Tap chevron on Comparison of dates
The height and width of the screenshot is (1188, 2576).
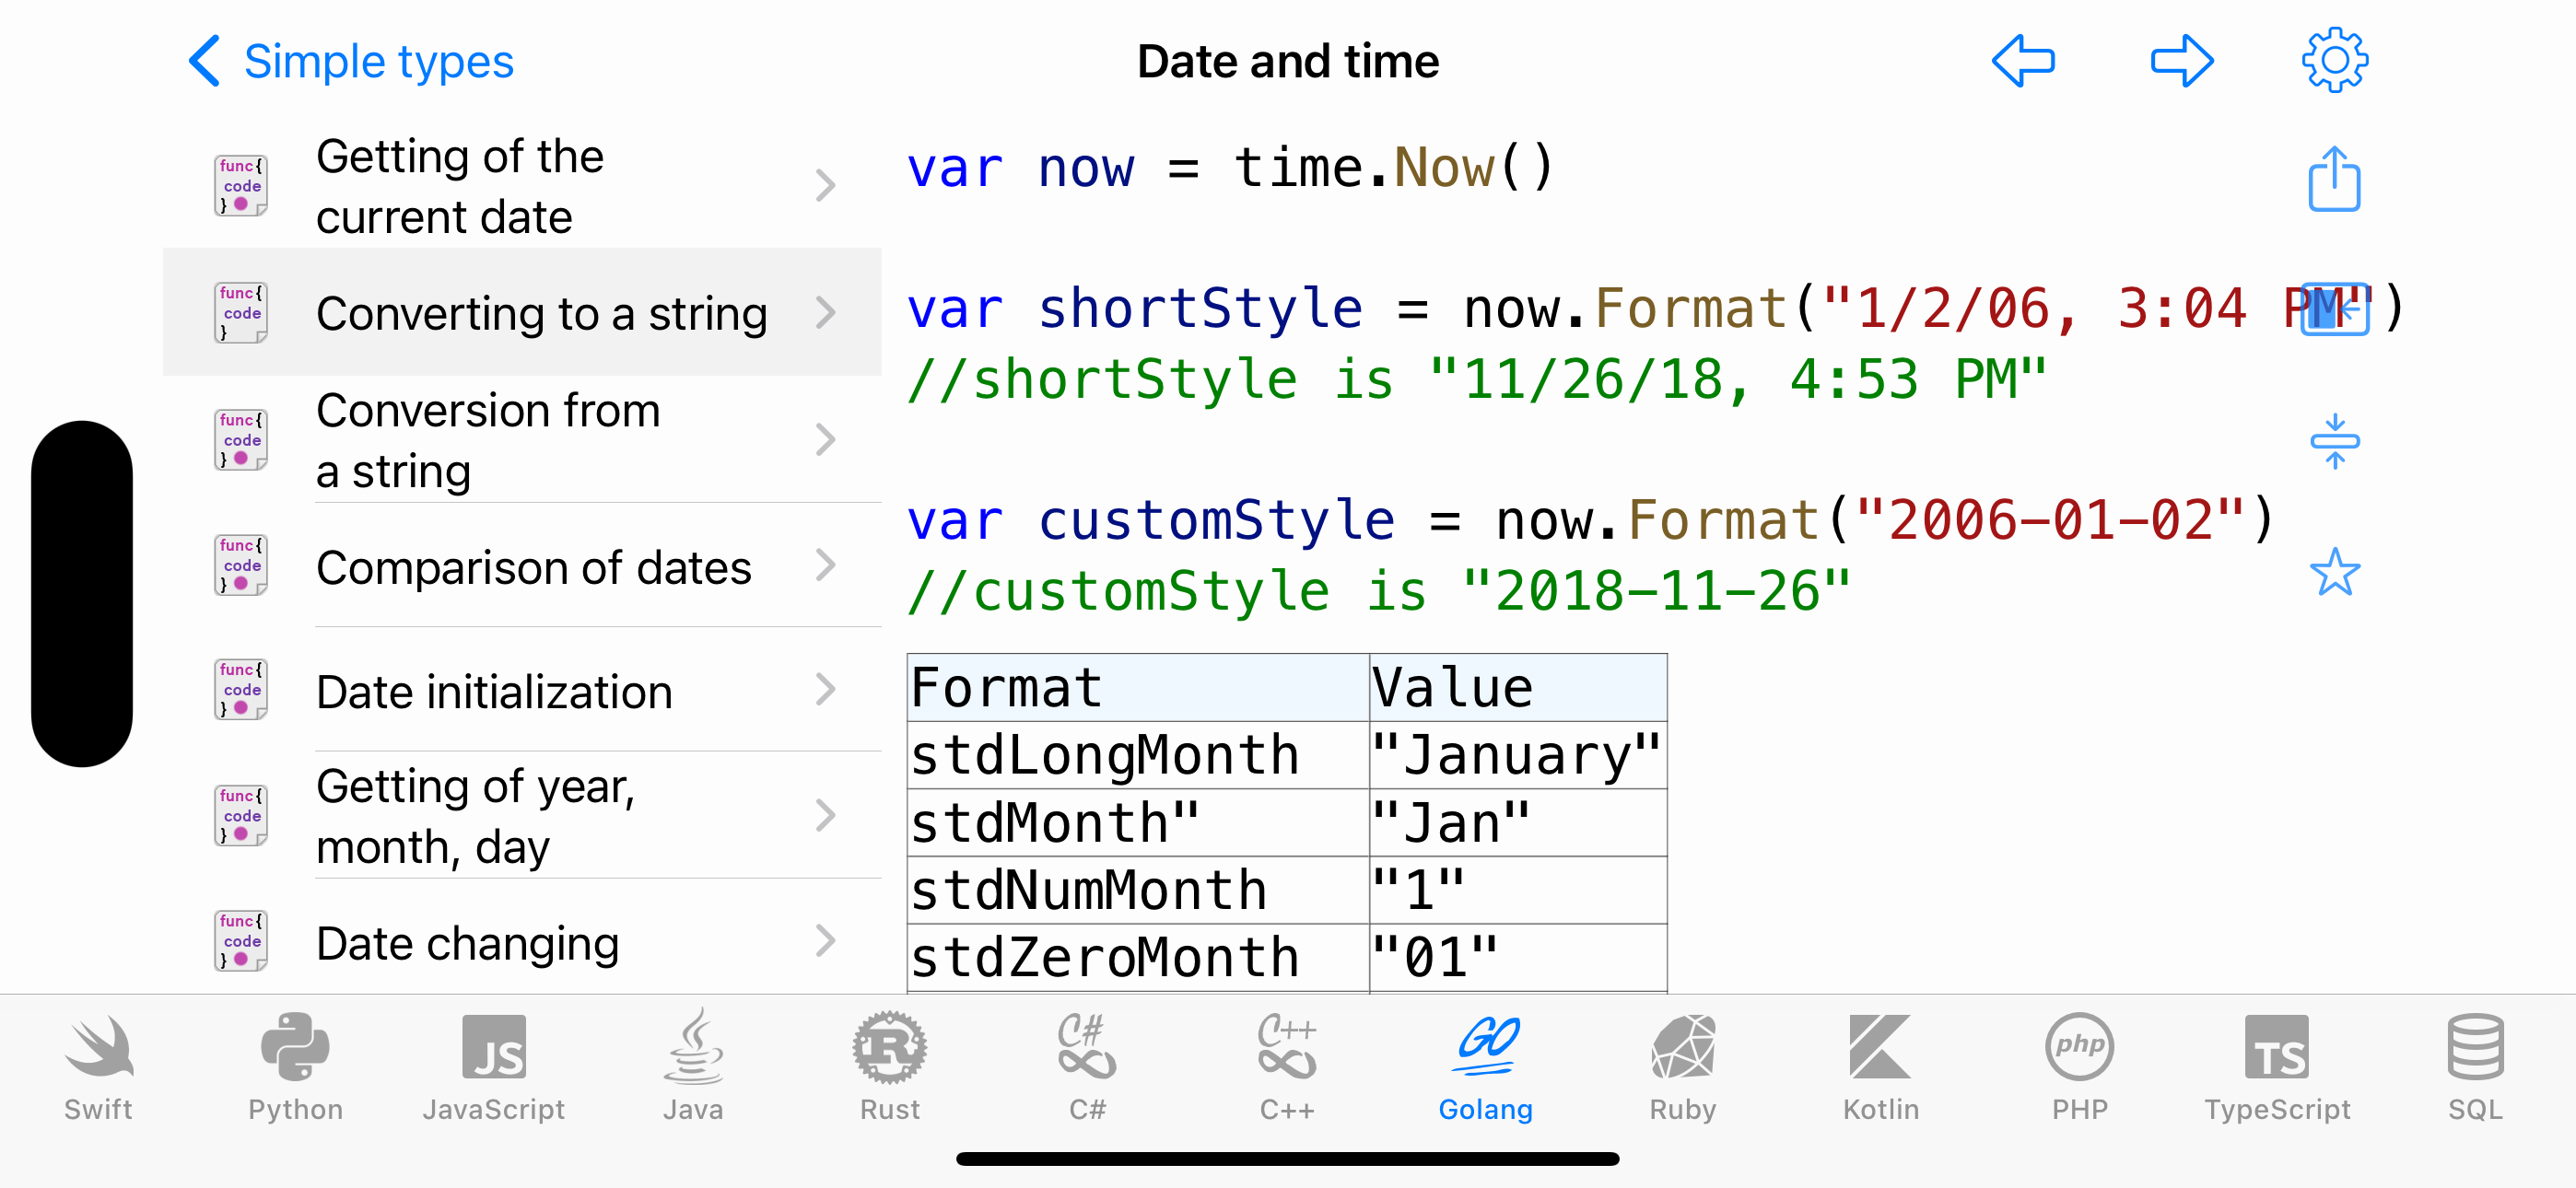tap(825, 565)
